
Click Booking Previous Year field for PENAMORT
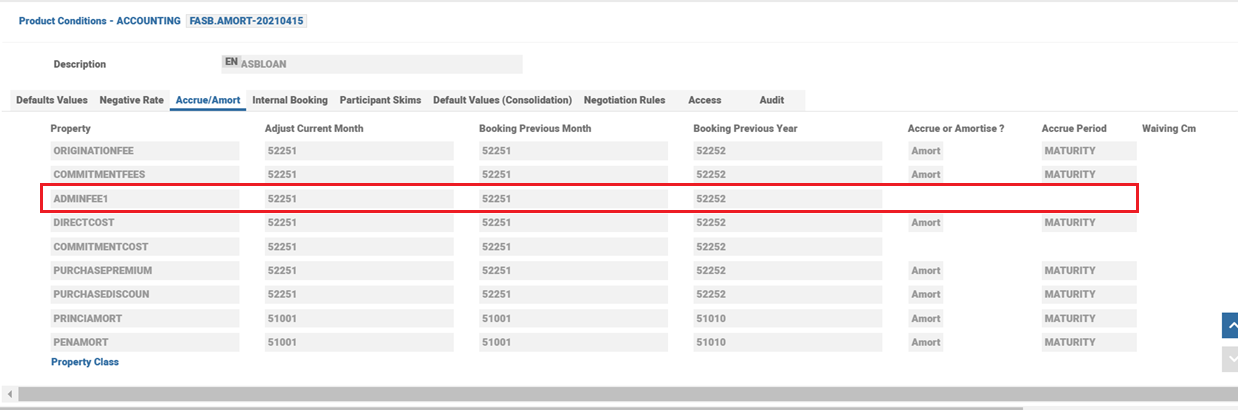pyautogui.click(x=787, y=342)
